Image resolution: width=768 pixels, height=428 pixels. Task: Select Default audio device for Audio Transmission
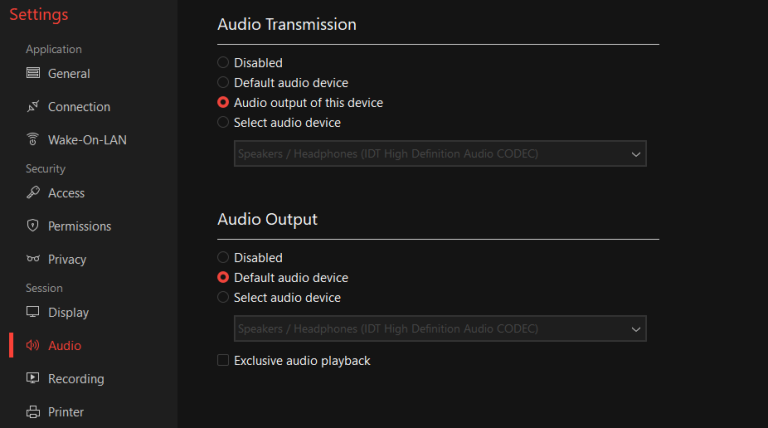(x=223, y=83)
